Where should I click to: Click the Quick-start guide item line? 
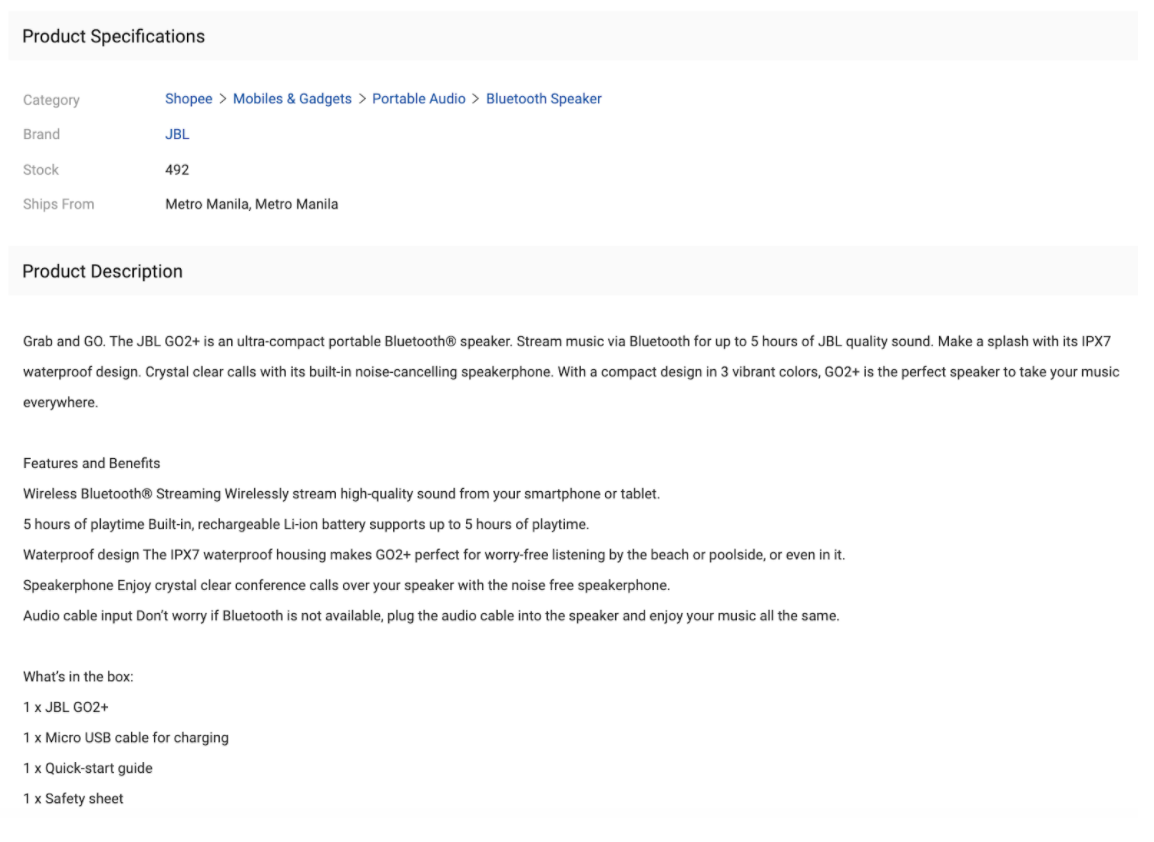click(87, 768)
